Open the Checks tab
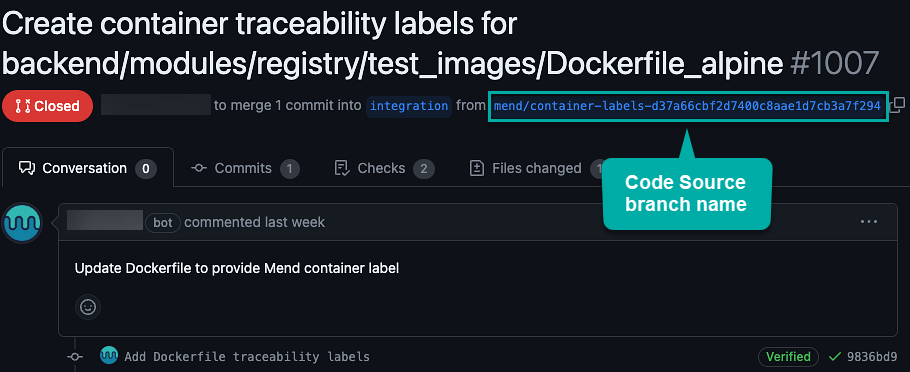The image size is (910, 372). (385, 169)
